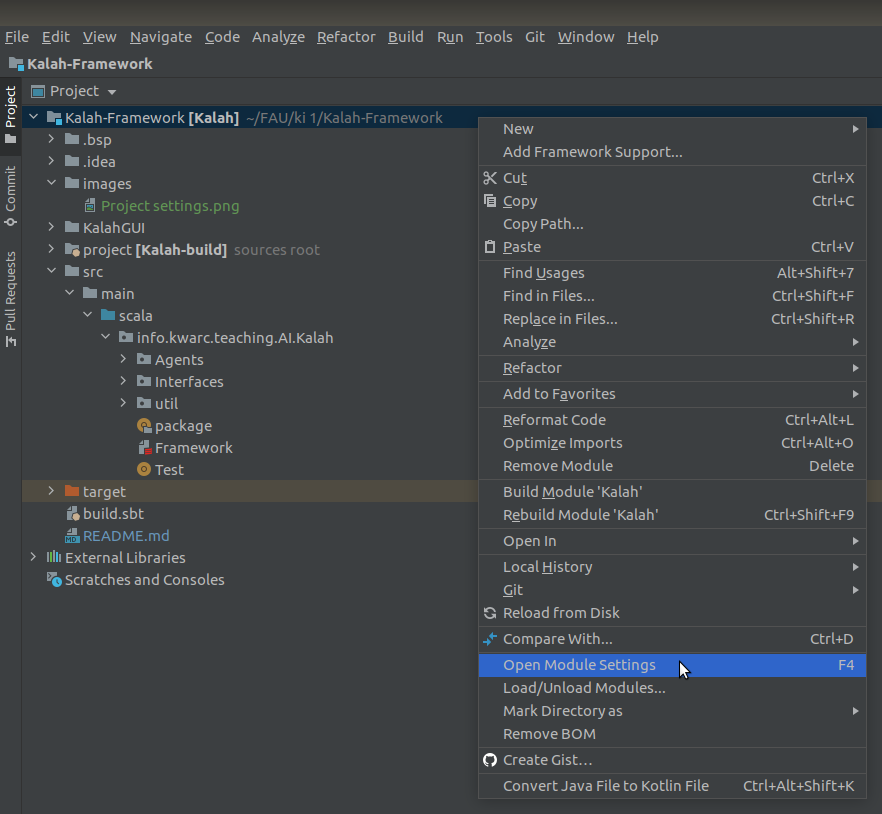The image size is (882, 814).
Task: Choose Convert Java File to Kotlin File
Action: point(672,786)
